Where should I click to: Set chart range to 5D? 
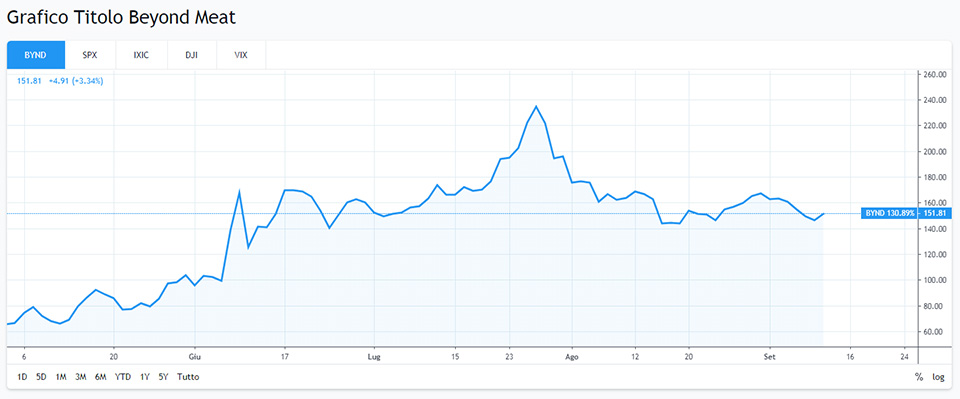click(41, 377)
